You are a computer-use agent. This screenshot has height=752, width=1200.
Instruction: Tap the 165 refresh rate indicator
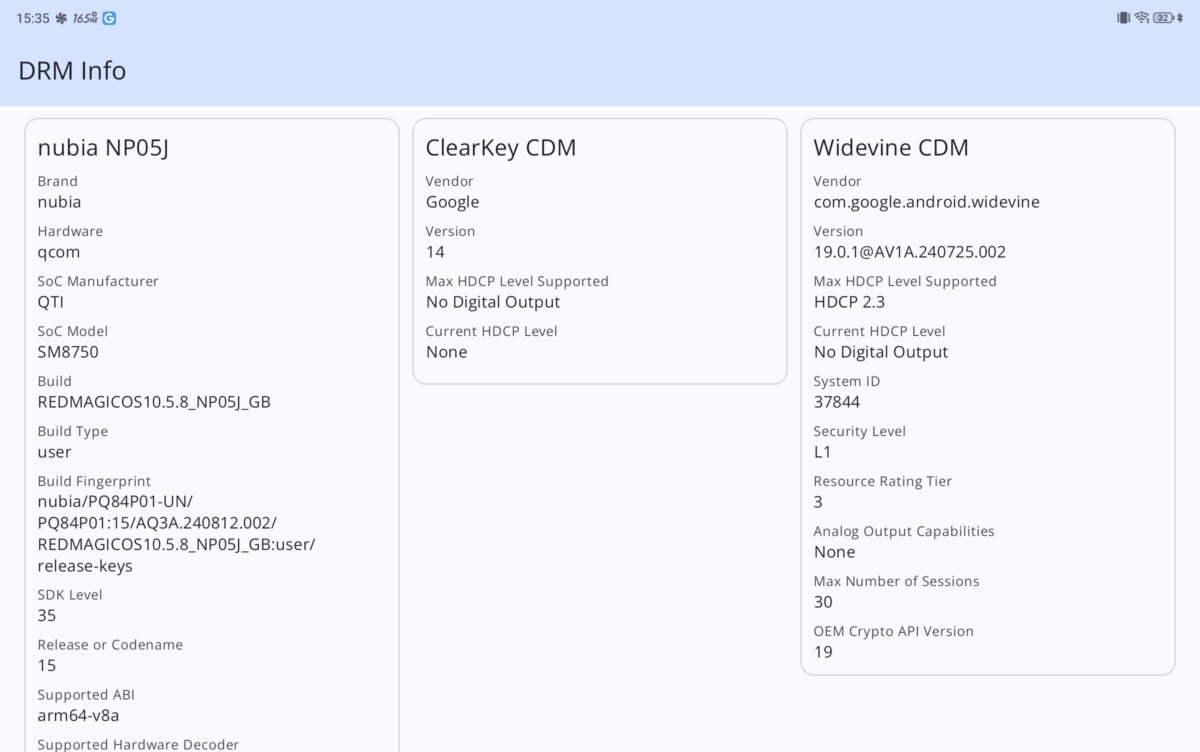[85, 18]
